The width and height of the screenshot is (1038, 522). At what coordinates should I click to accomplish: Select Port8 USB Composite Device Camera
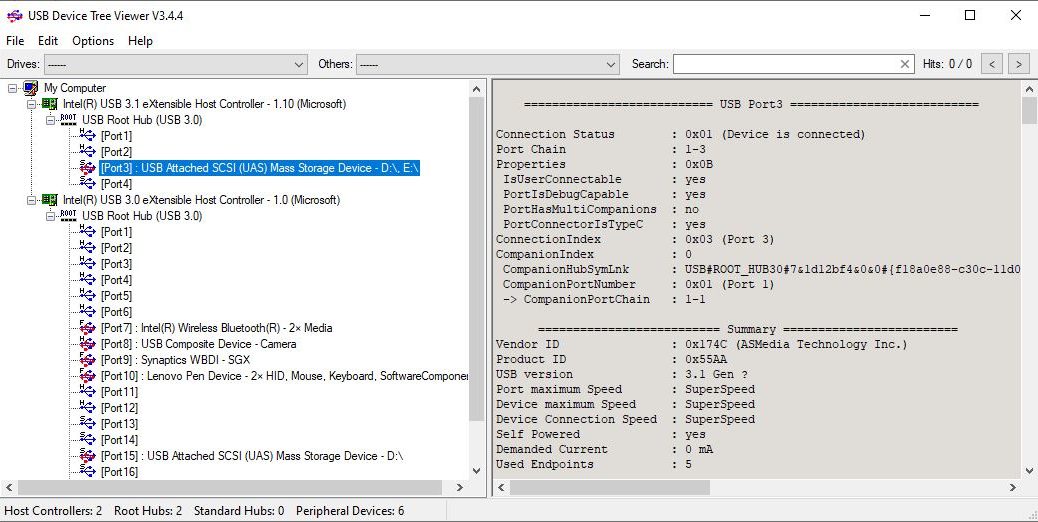[x=199, y=343]
